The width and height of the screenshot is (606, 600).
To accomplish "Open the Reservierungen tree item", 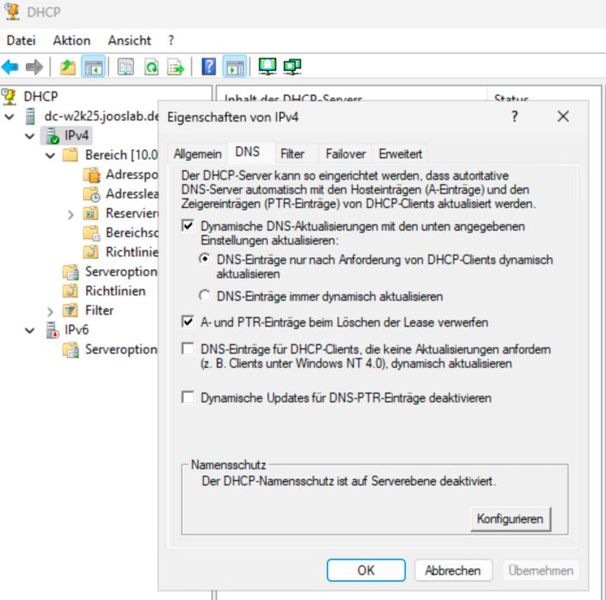I will click(132, 213).
